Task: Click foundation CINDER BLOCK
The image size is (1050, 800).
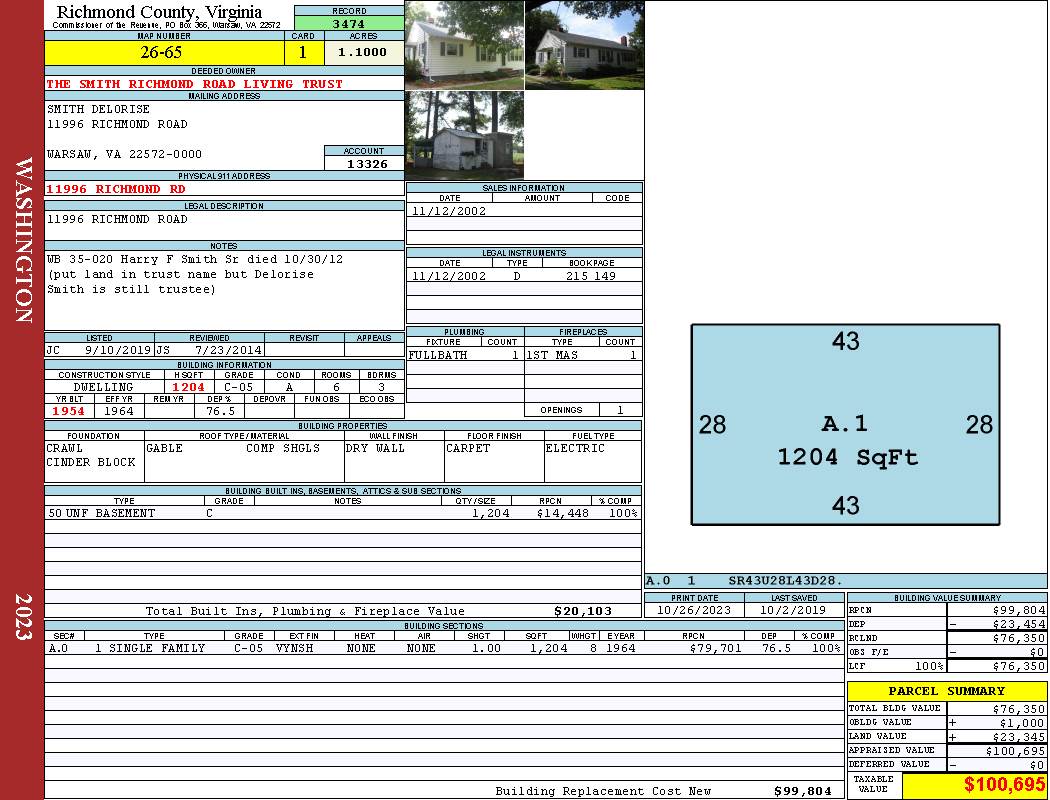Action: point(91,462)
